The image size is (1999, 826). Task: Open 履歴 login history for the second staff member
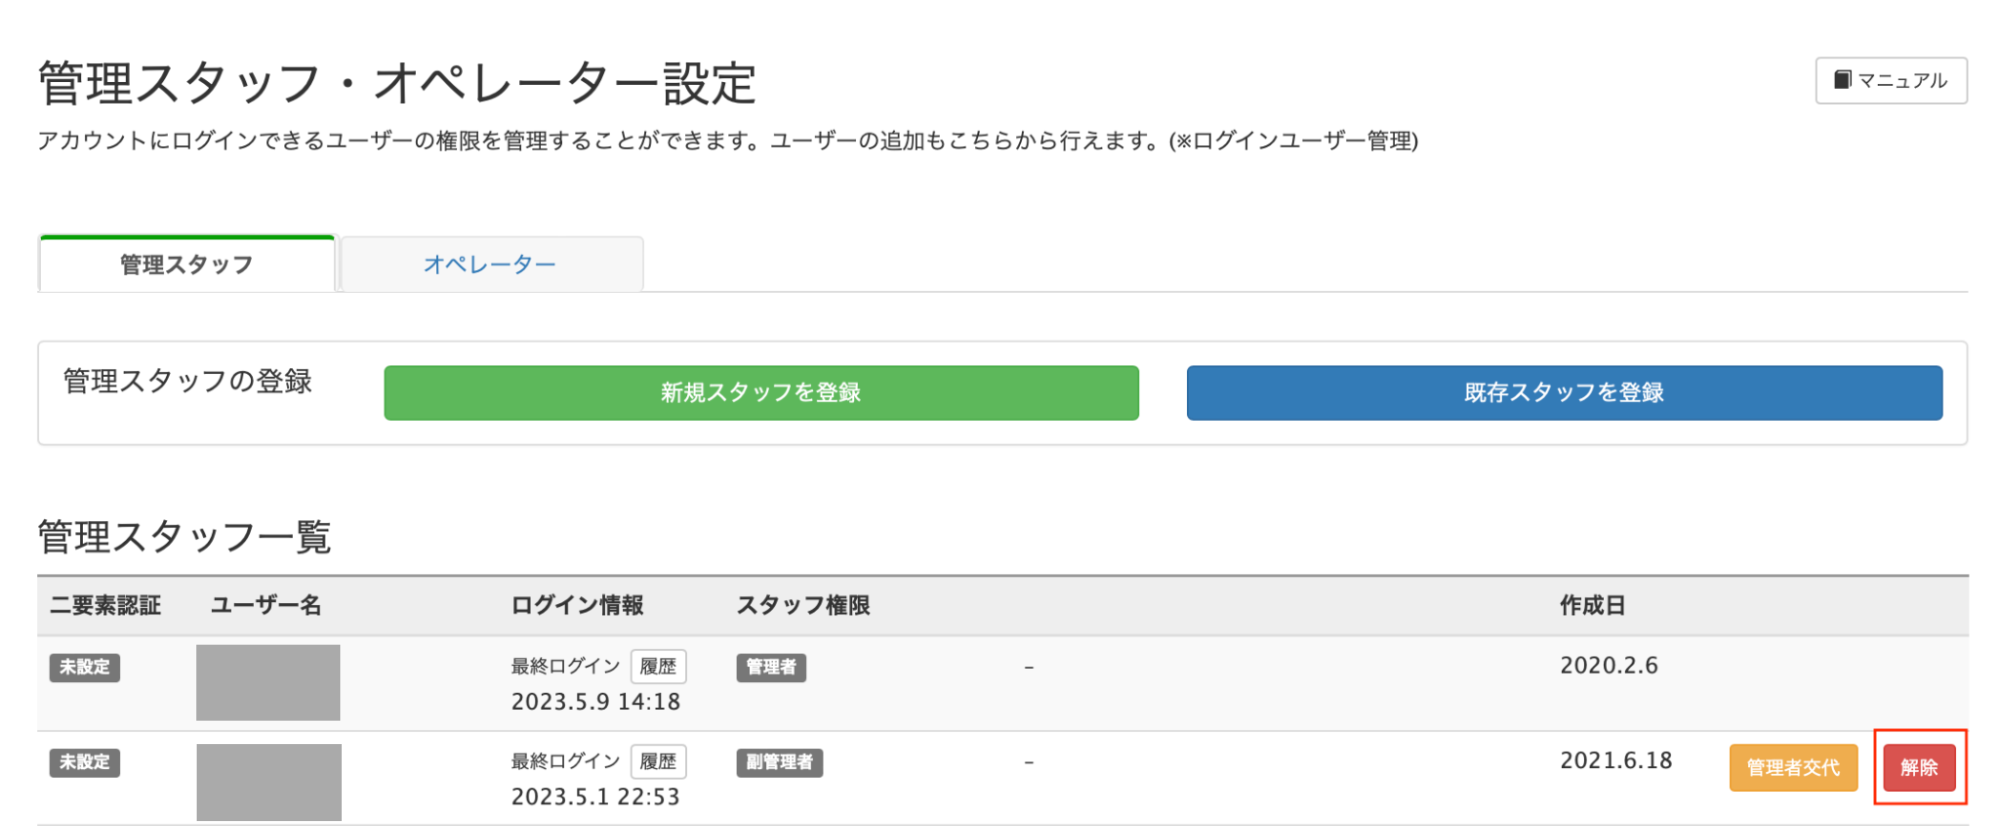(x=658, y=761)
